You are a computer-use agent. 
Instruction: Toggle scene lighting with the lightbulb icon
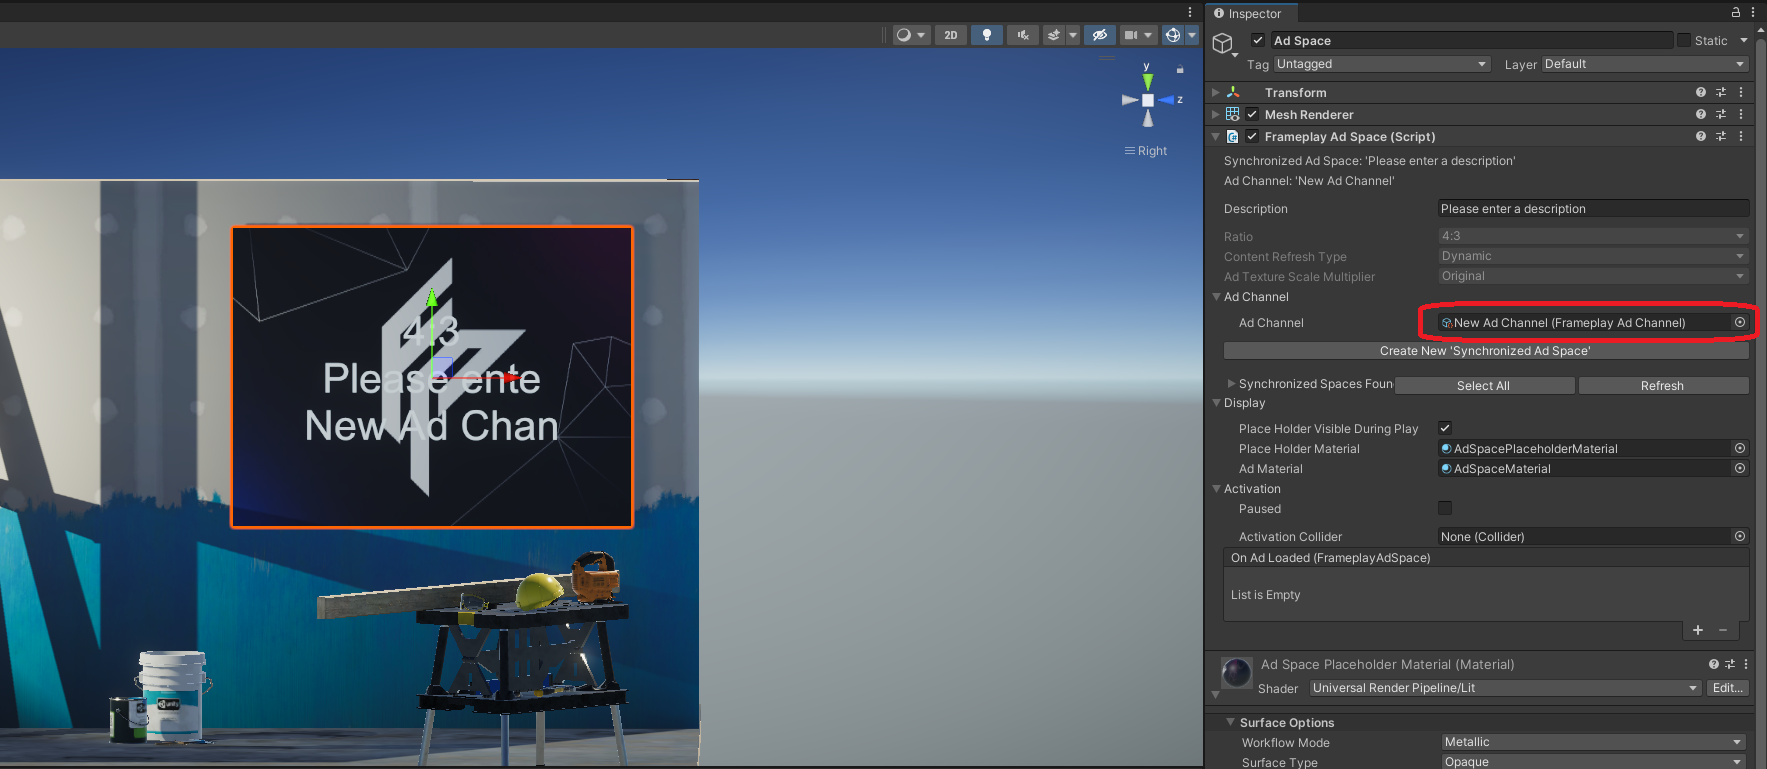pos(987,35)
